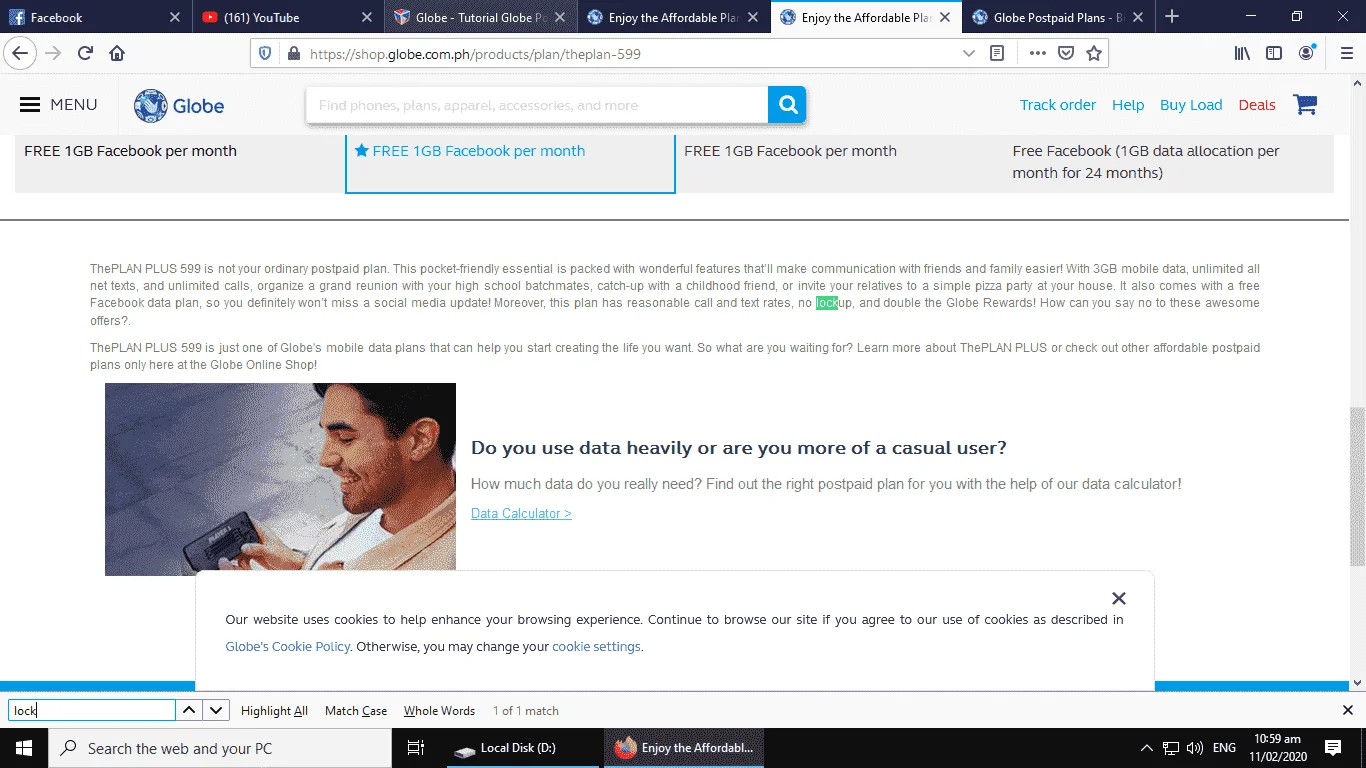
Task: Click man with phone image
Action: pos(280,479)
